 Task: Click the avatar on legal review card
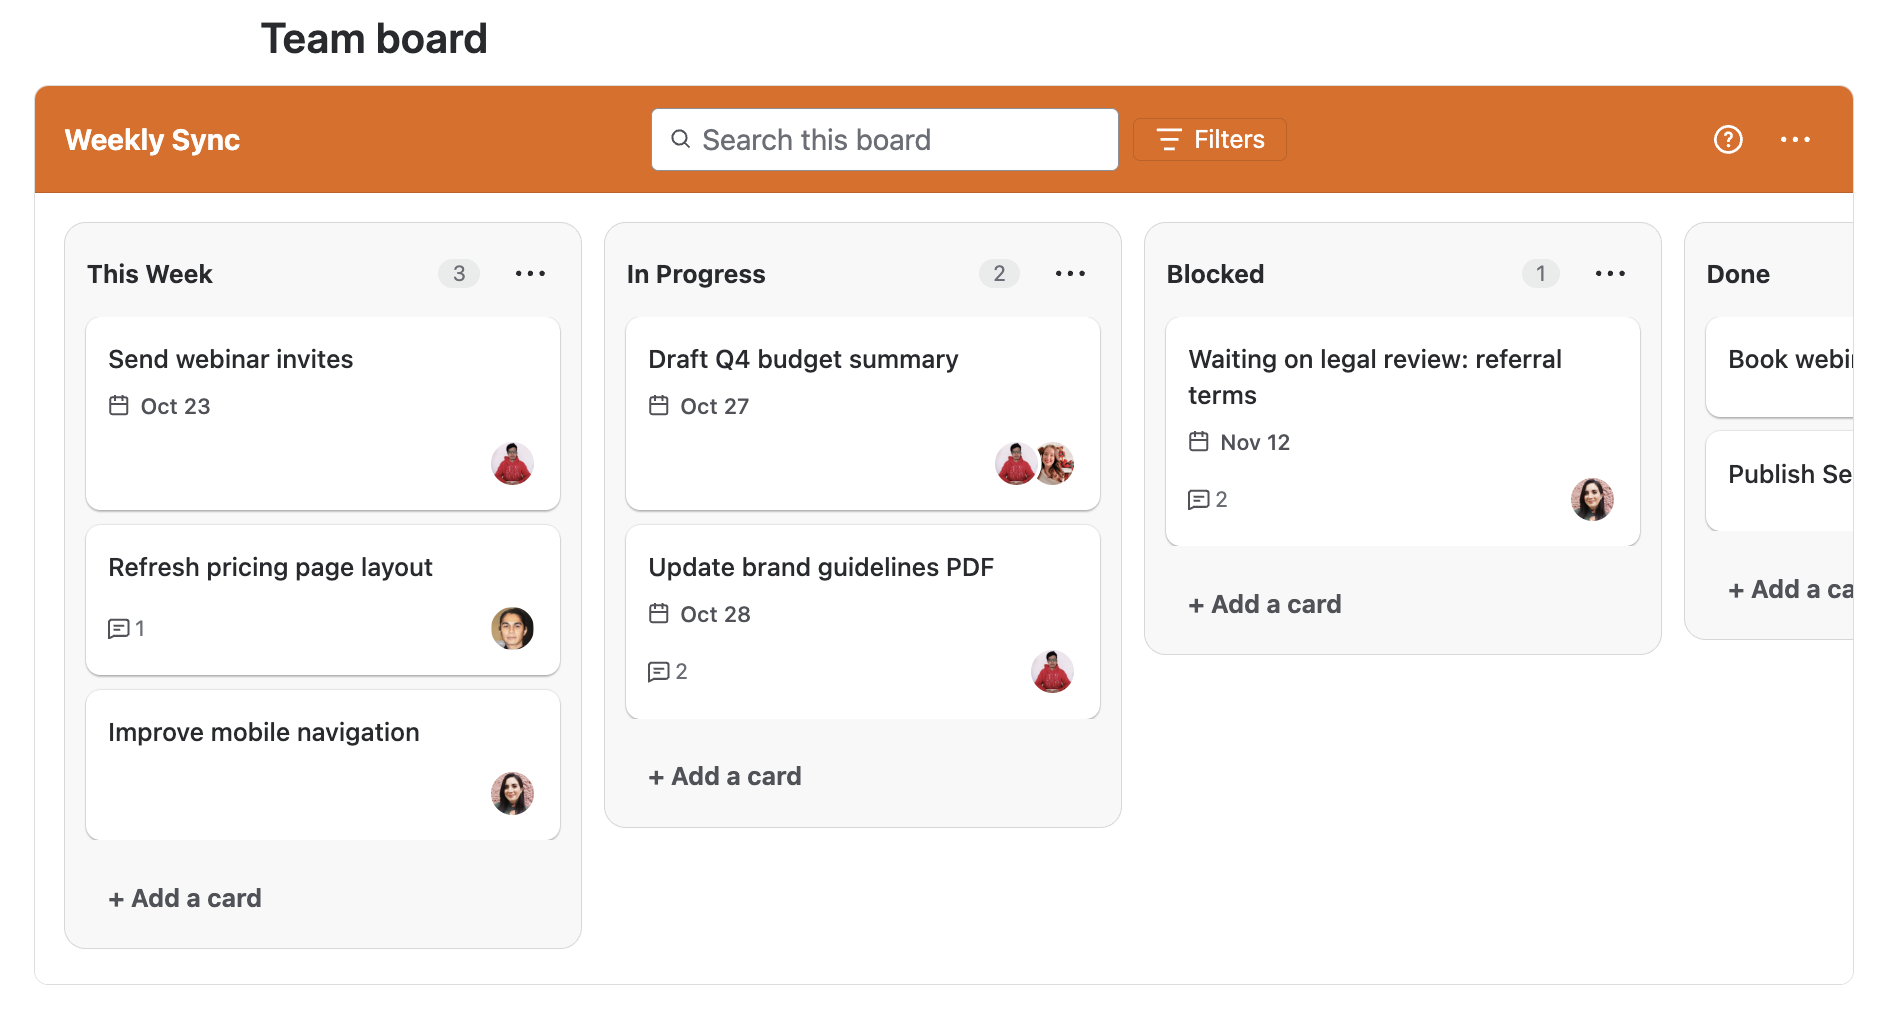1592,500
